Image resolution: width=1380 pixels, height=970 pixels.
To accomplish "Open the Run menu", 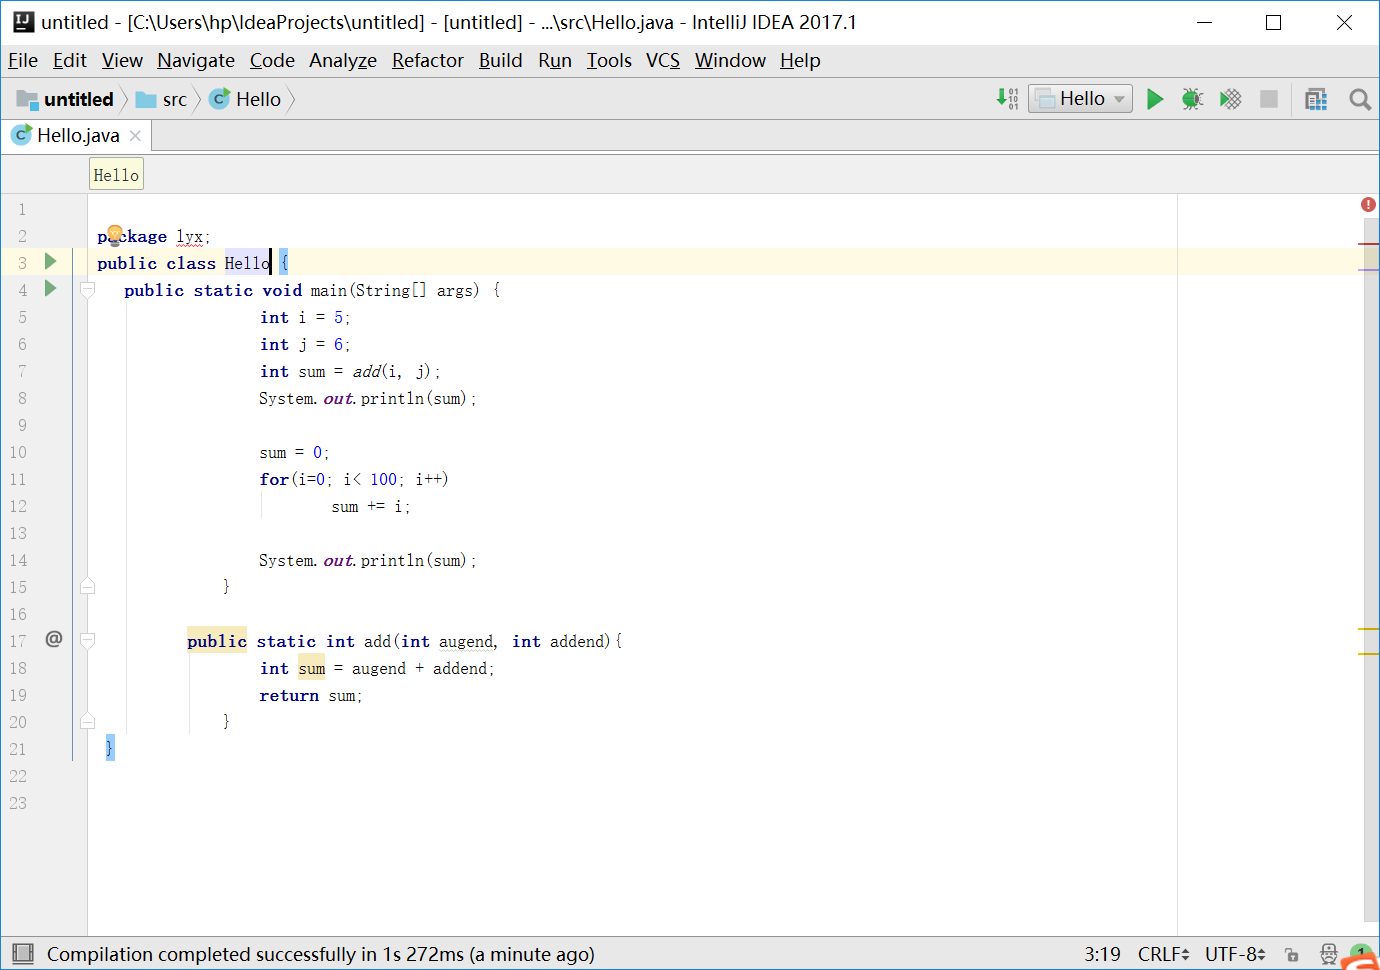I will [555, 60].
